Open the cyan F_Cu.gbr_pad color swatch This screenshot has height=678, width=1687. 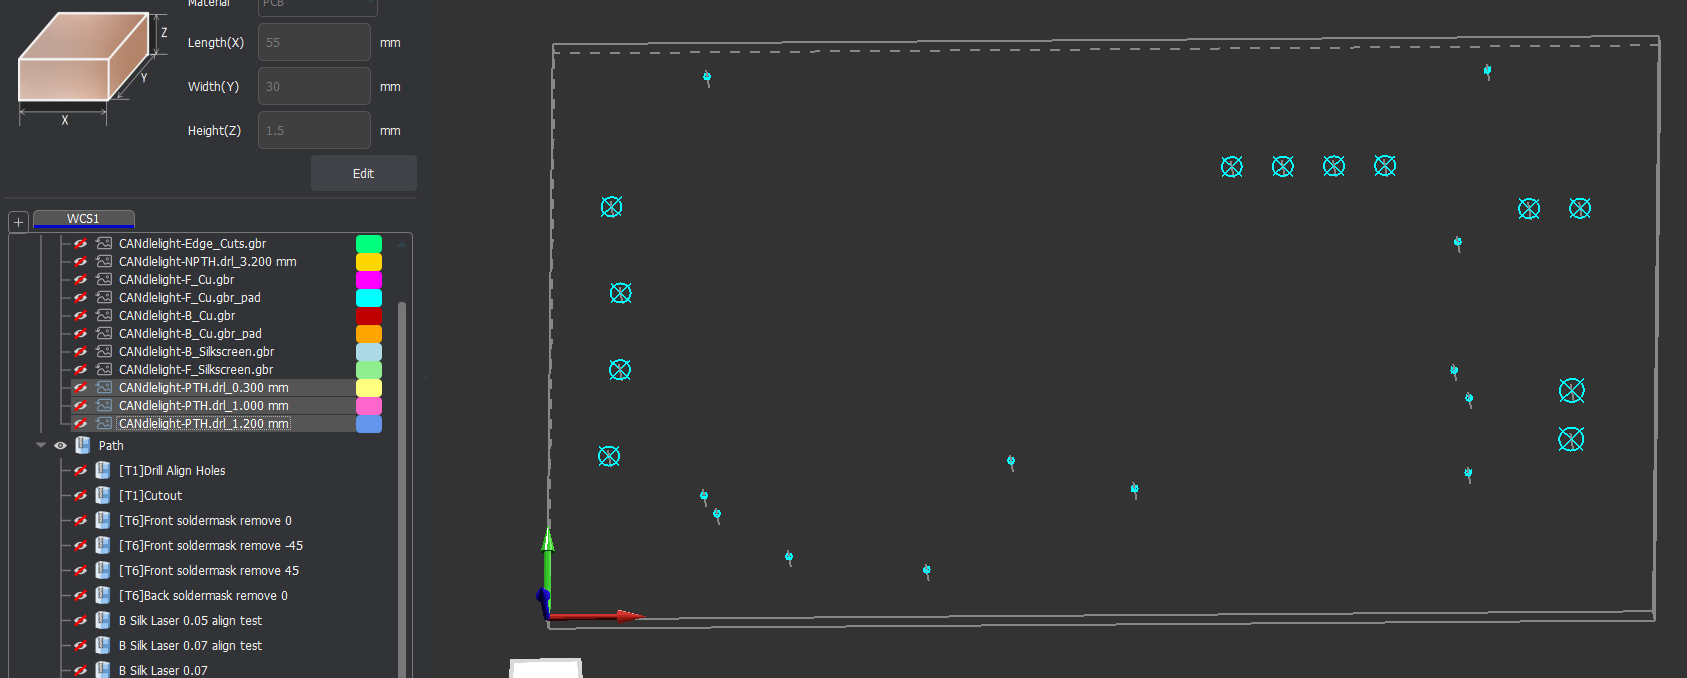pyautogui.click(x=369, y=298)
